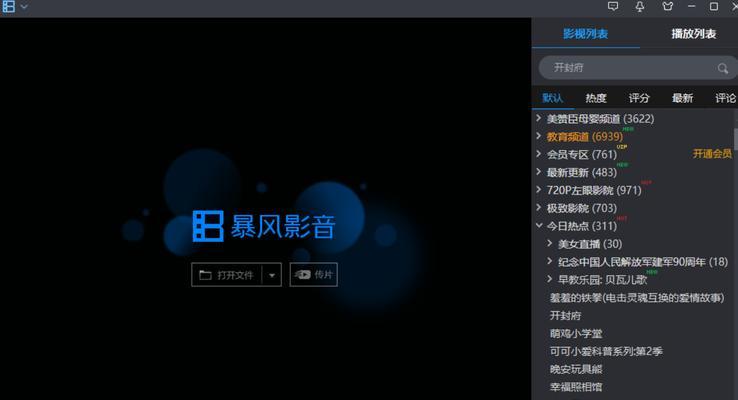Expand the 最新更新 (483) category

point(539,172)
